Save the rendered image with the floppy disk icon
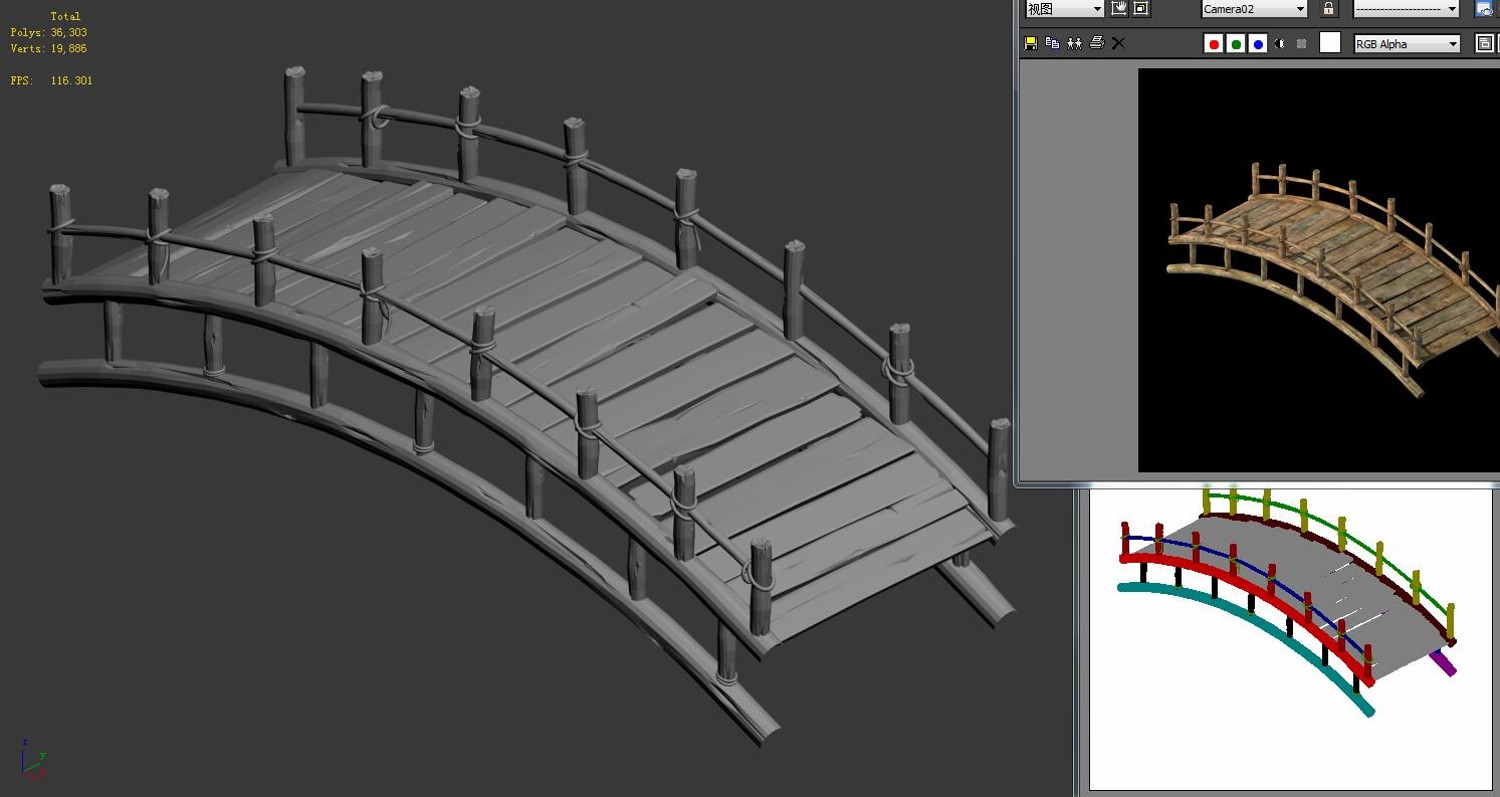This screenshot has width=1500, height=797. (x=1031, y=43)
